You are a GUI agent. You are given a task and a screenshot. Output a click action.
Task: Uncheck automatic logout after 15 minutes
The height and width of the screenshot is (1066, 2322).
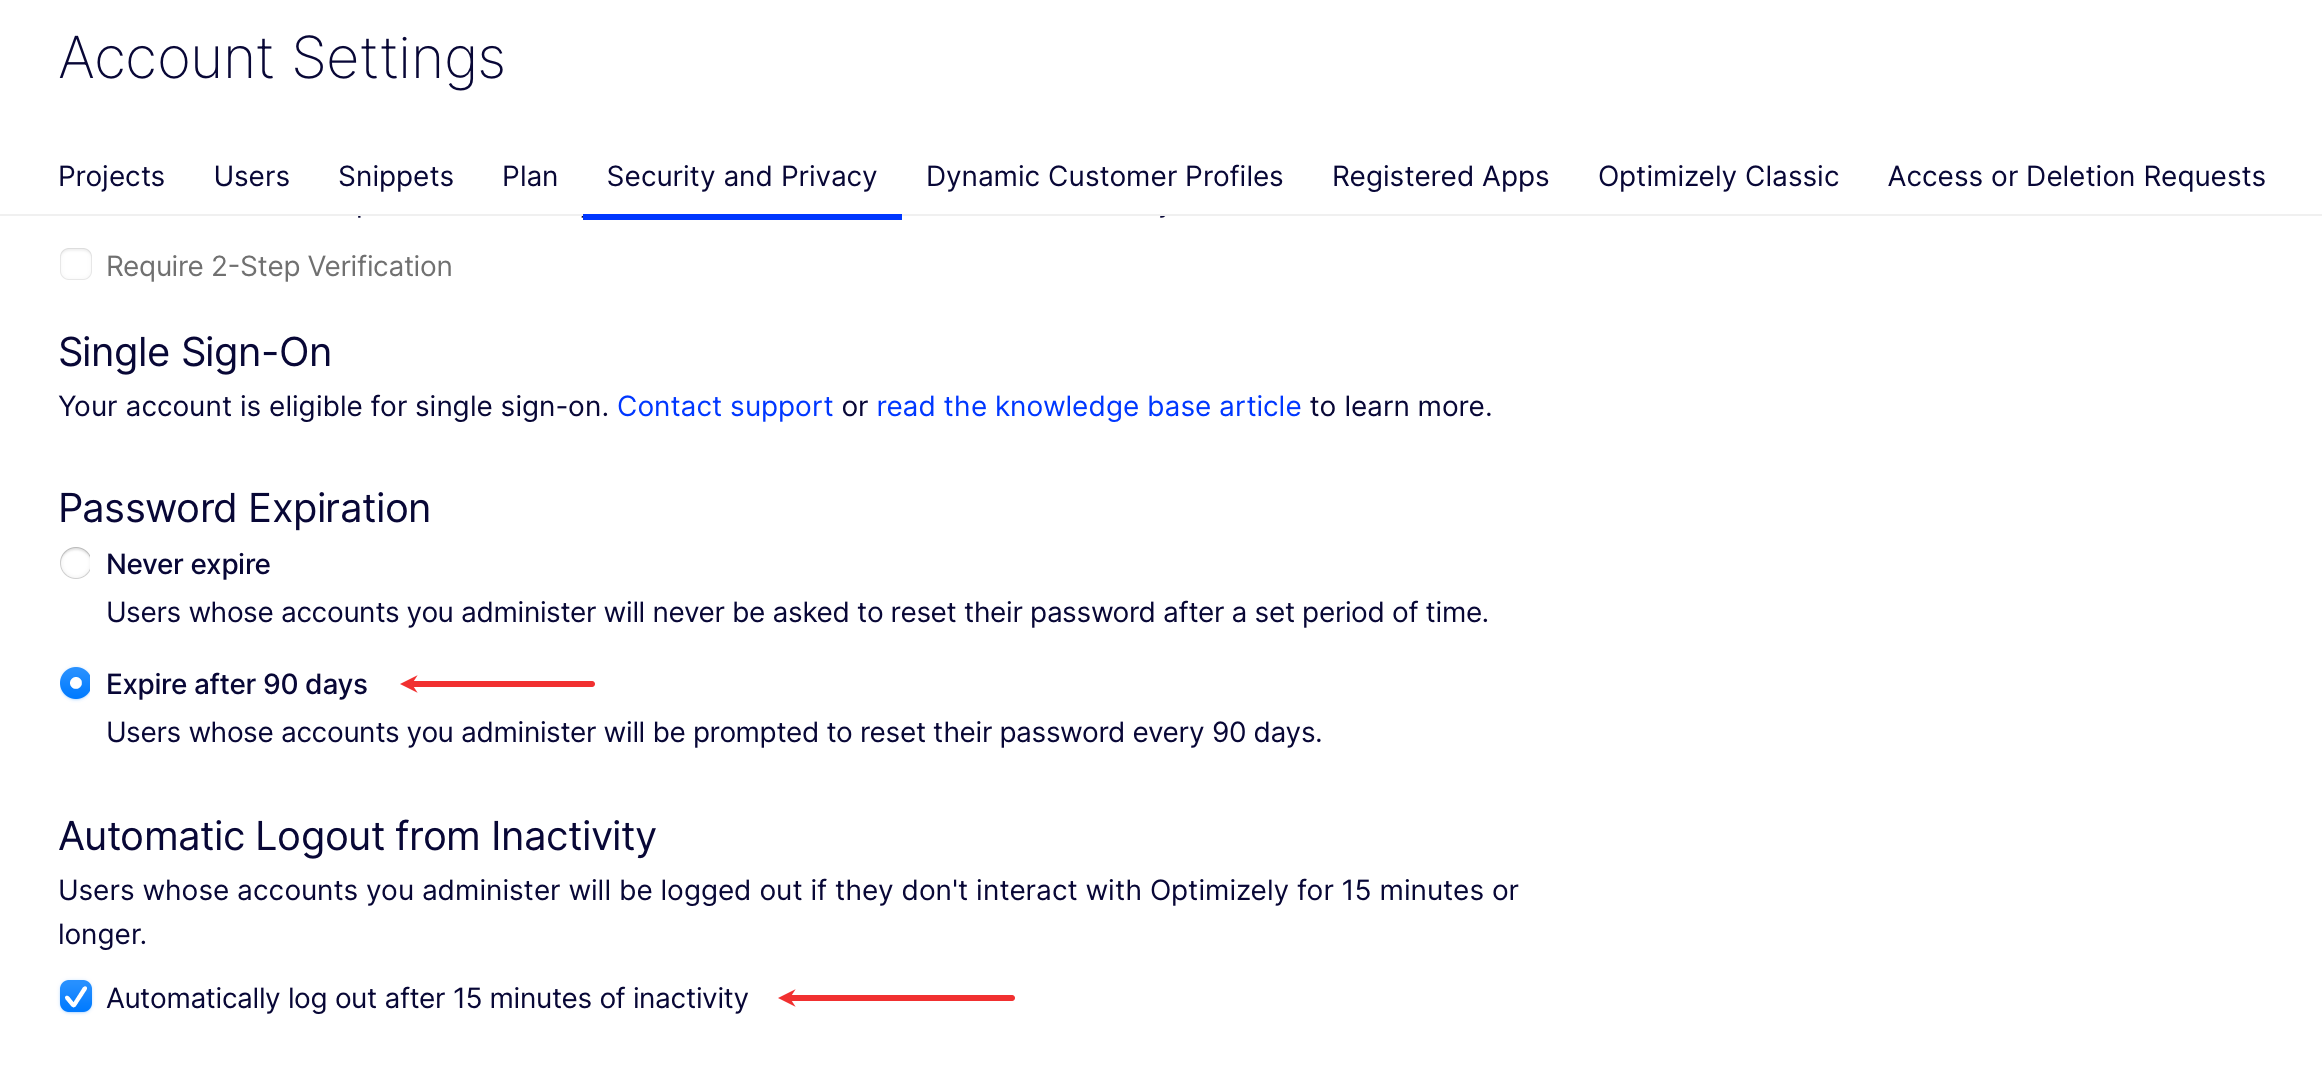(76, 997)
